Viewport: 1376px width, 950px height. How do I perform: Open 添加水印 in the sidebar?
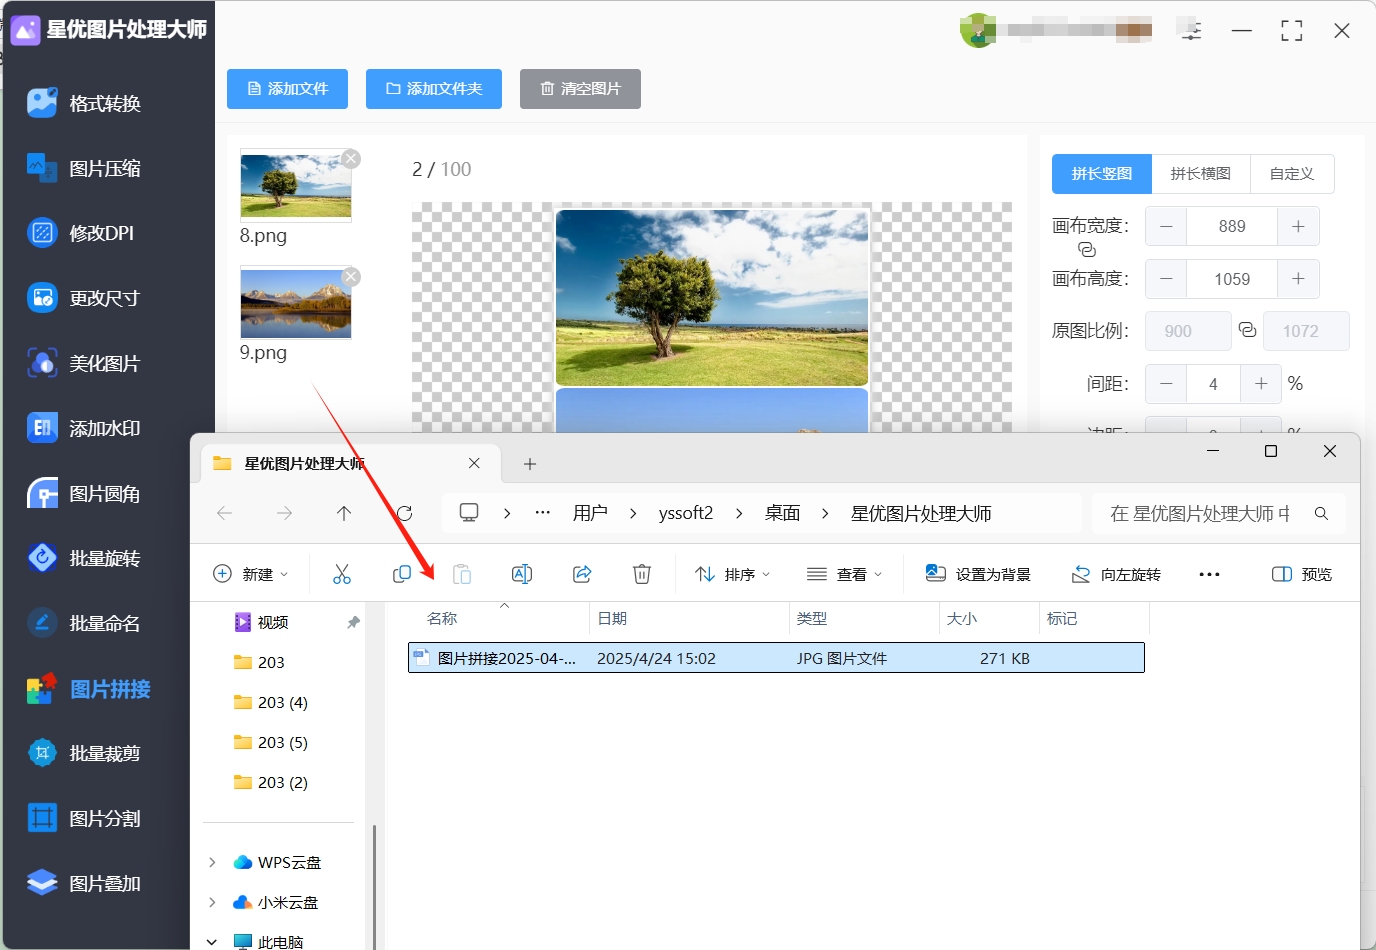coord(84,428)
